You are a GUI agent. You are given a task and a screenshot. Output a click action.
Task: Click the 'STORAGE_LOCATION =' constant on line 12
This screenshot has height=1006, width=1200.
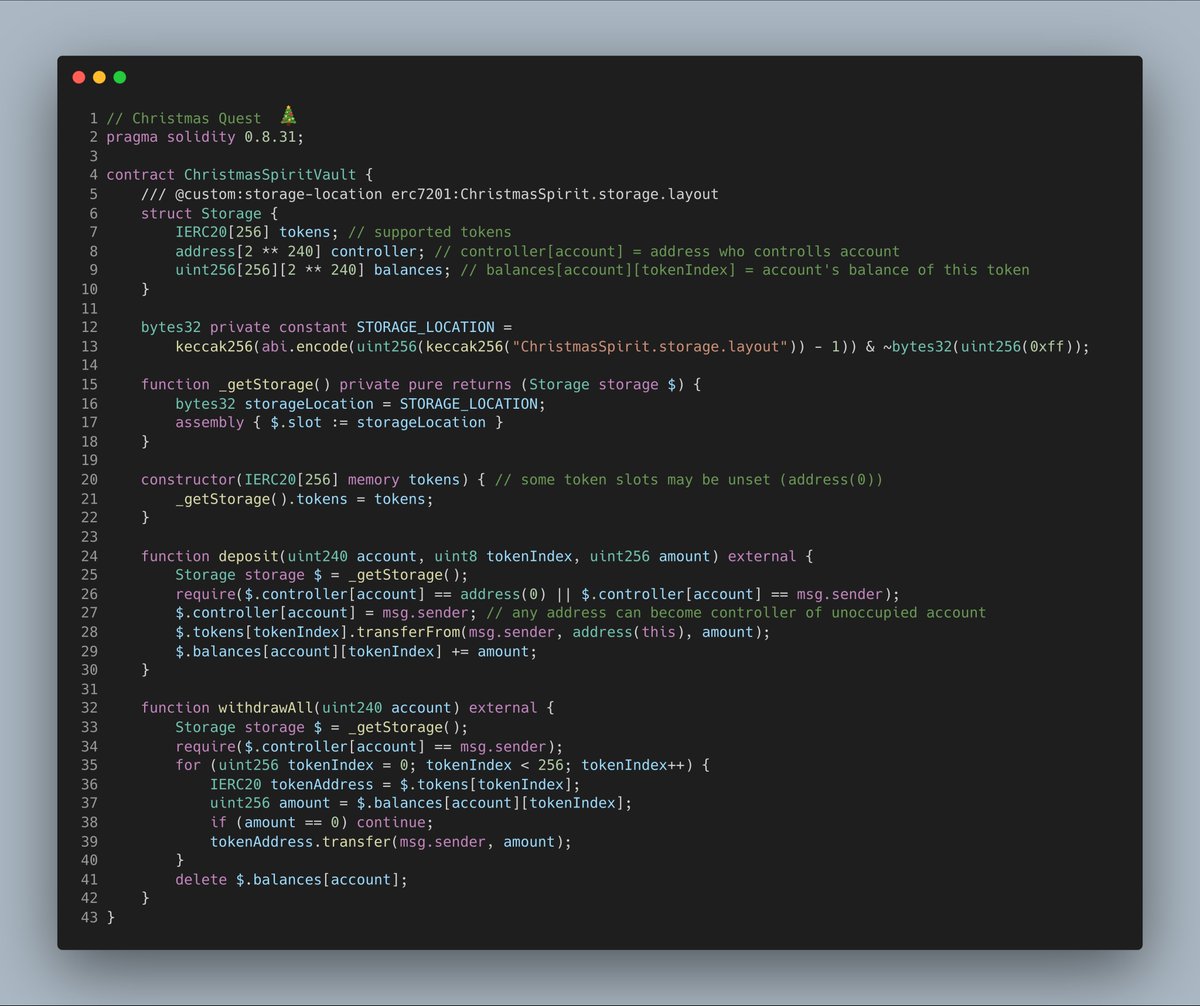coord(434,327)
